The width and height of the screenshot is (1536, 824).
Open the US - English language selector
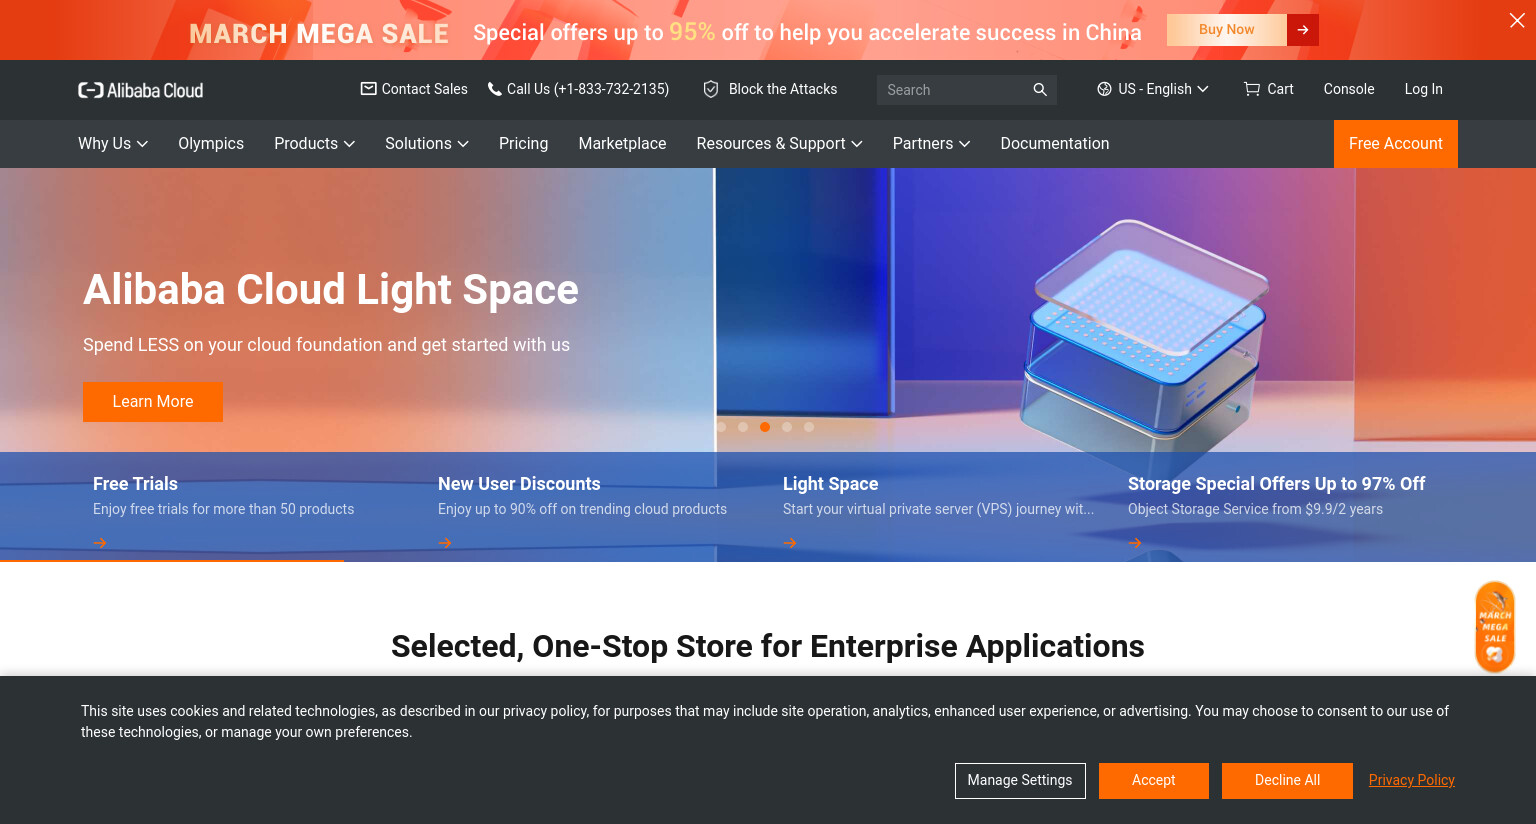coord(1153,89)
